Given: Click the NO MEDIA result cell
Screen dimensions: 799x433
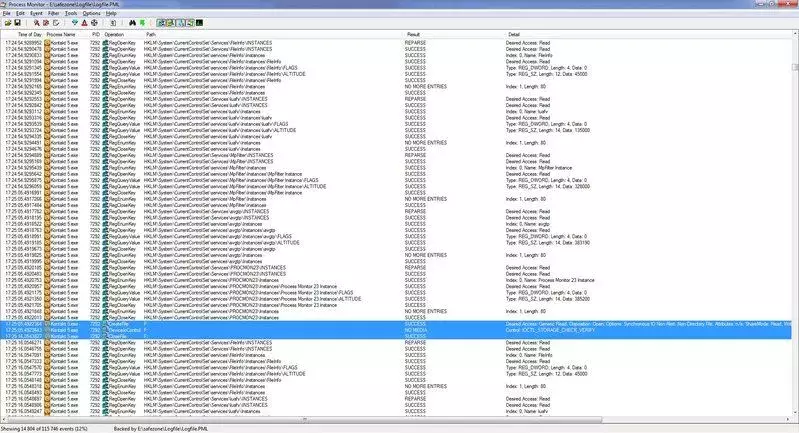Looking at the screenshot, I should (416, 330).
